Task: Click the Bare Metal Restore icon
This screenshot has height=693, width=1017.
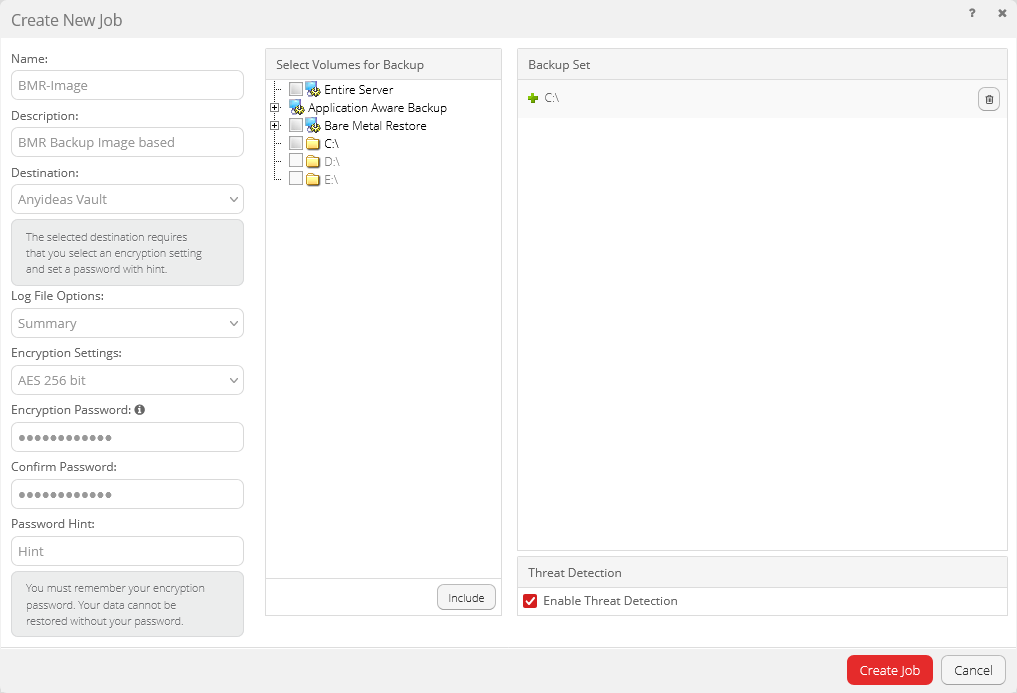Action: point(312,125)
